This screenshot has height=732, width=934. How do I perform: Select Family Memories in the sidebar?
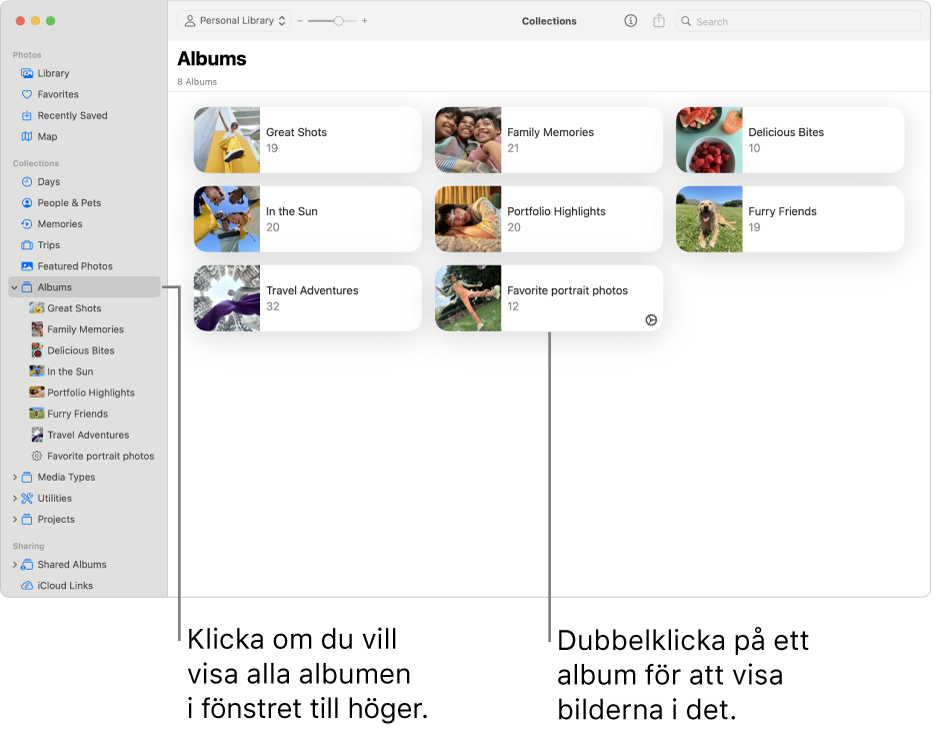[85, 329]
